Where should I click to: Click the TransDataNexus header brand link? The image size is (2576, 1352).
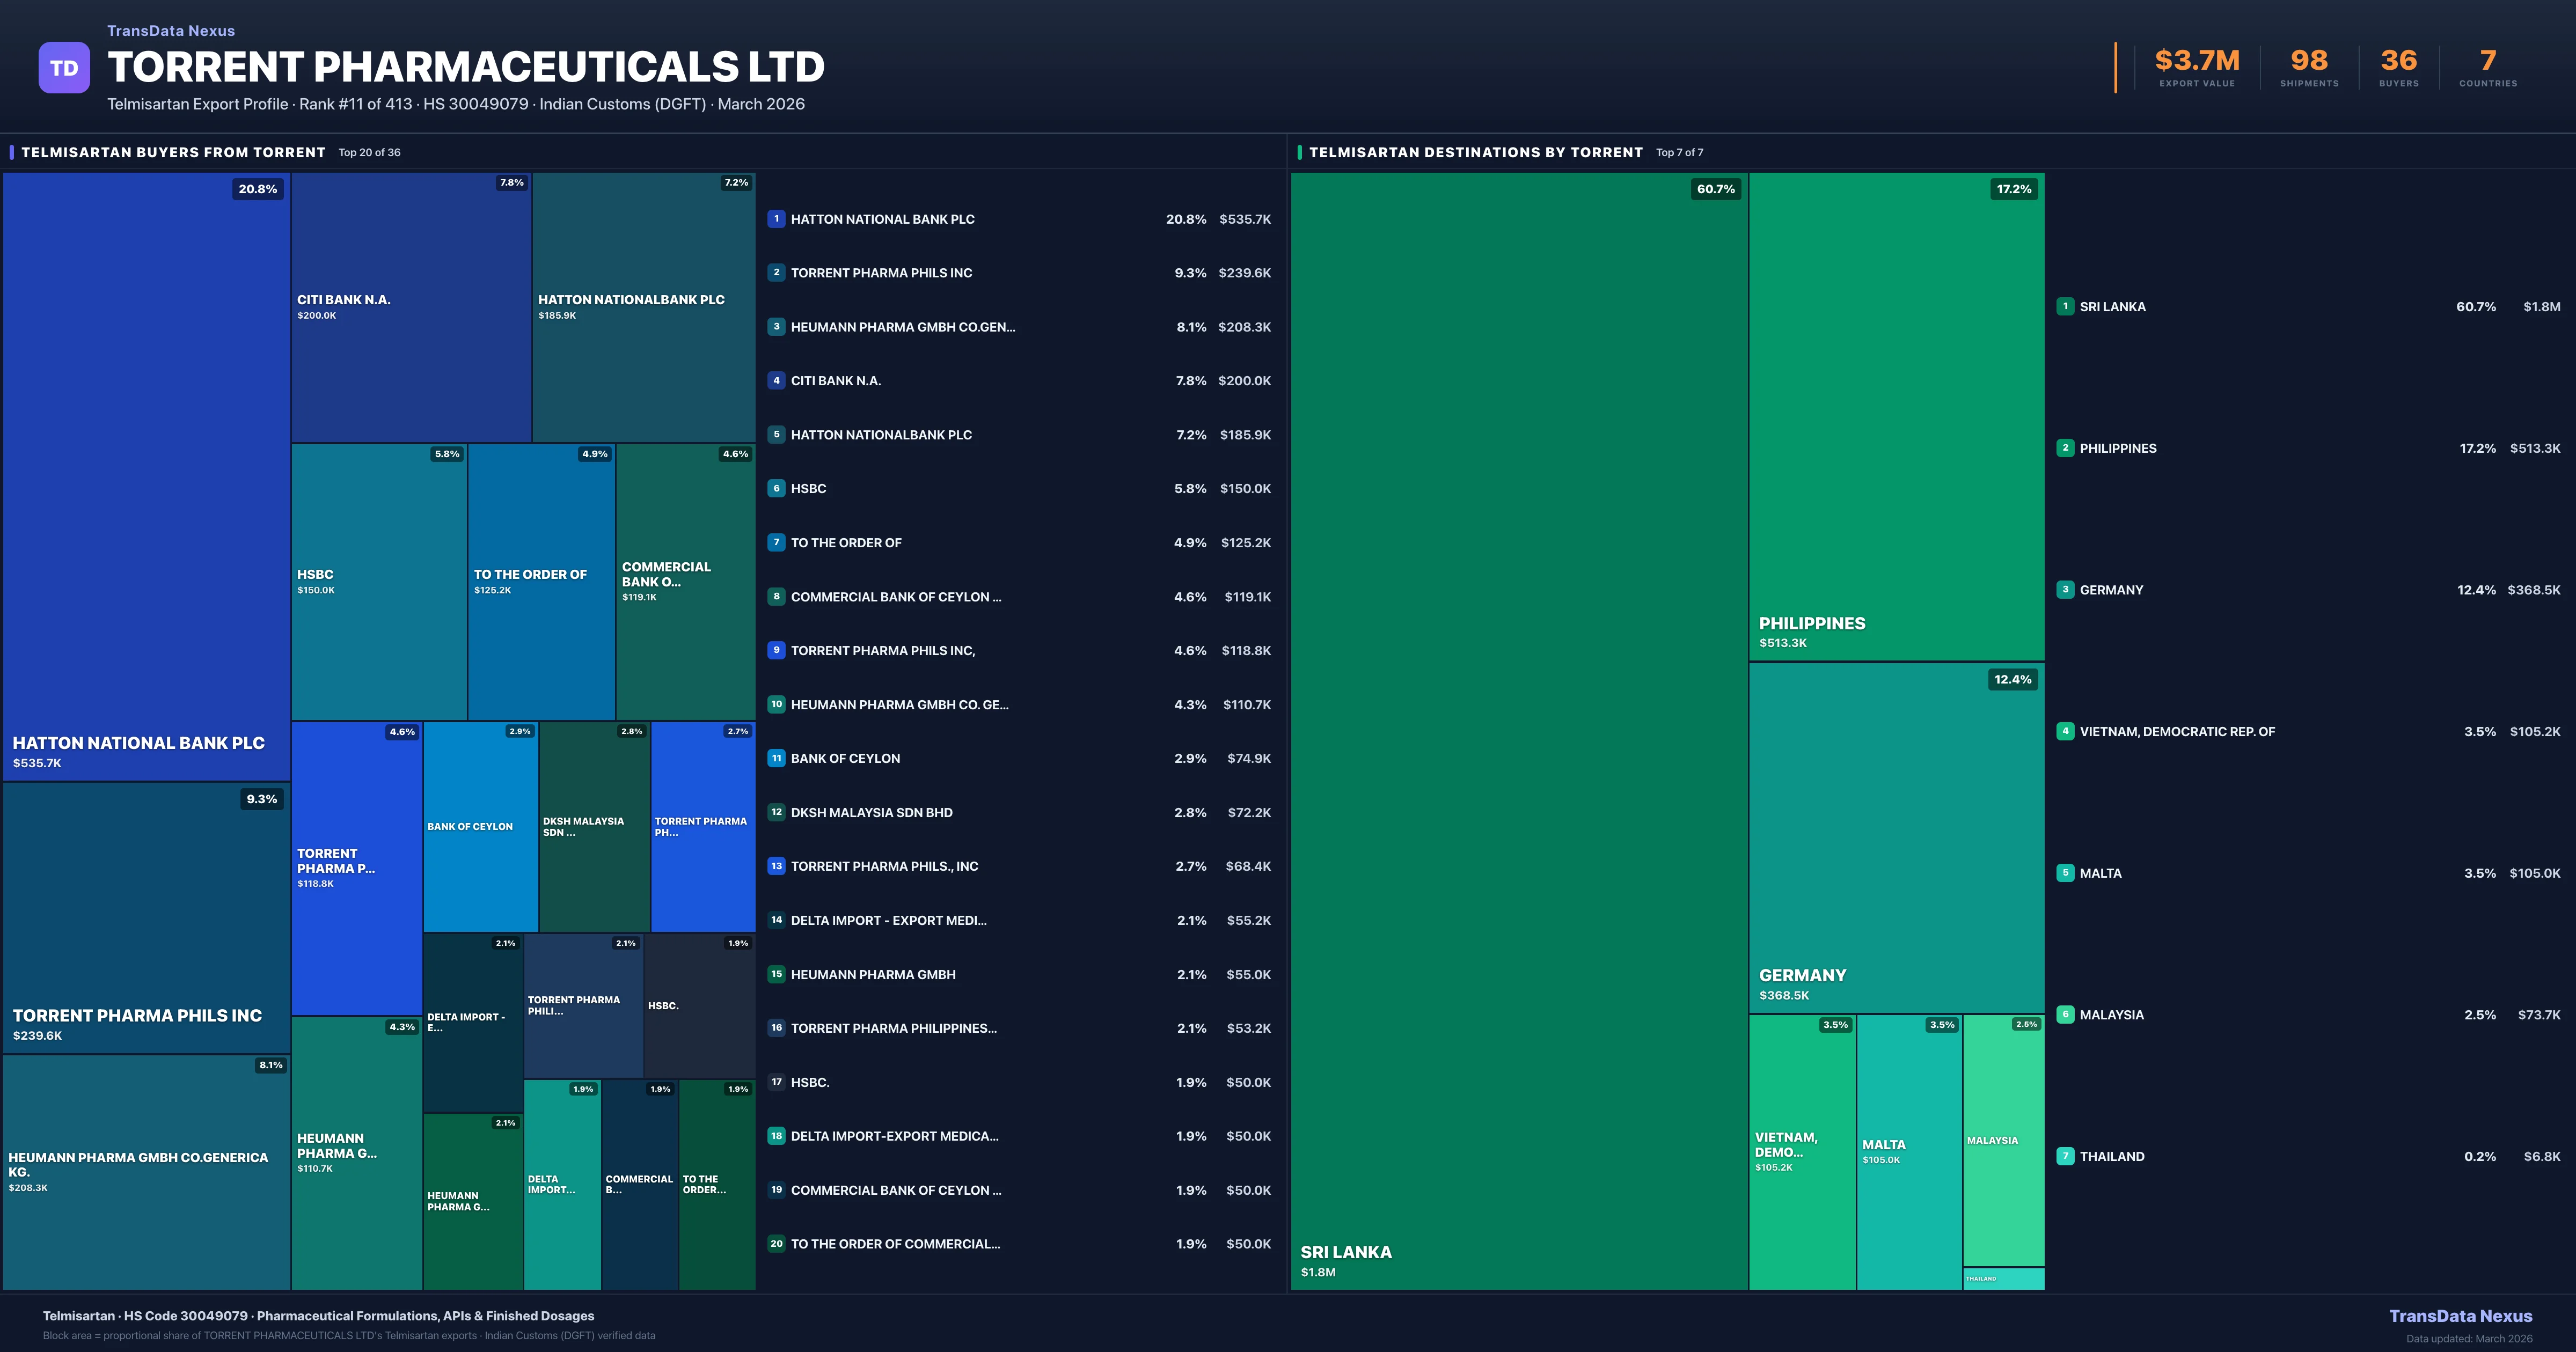[171, 31]
